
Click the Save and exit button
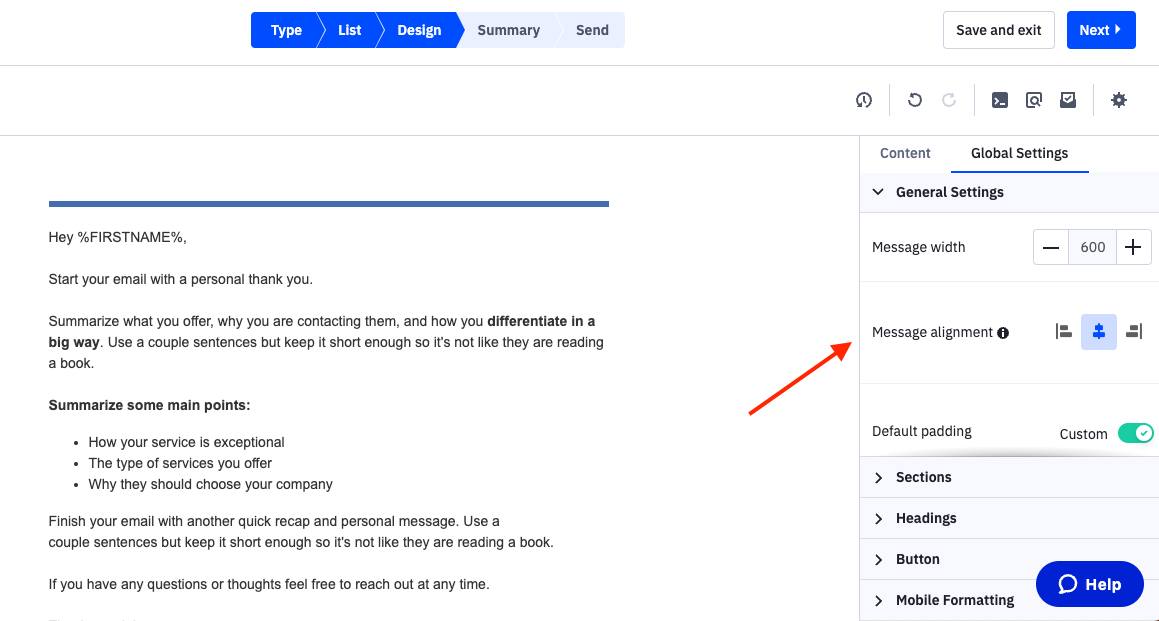pyautogui.click(x=998, y=30)
